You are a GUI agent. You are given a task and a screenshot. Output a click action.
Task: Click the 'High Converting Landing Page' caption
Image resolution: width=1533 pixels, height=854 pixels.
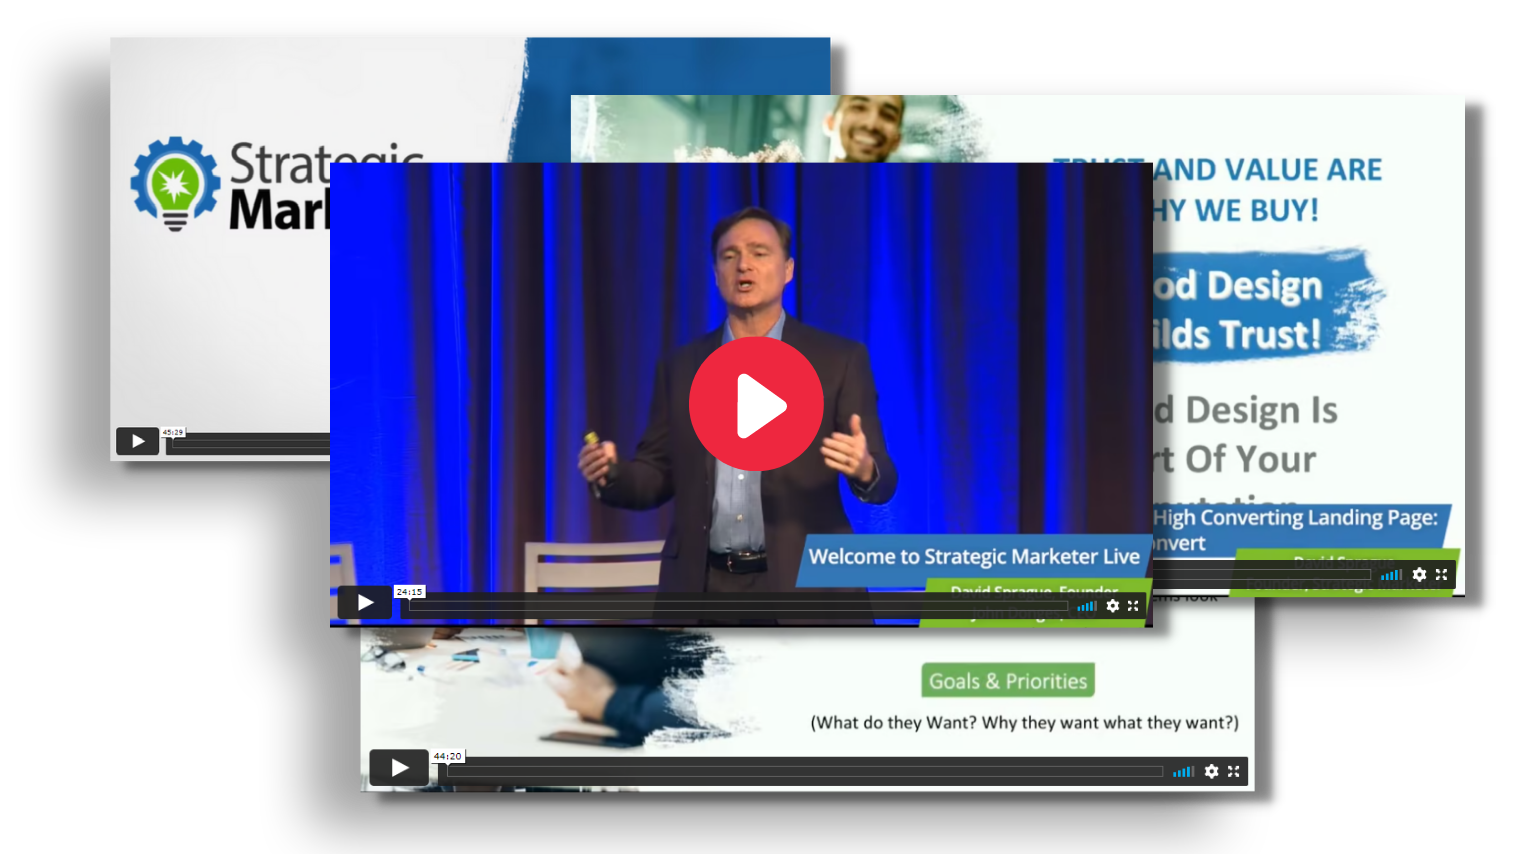click(1296, 518)
